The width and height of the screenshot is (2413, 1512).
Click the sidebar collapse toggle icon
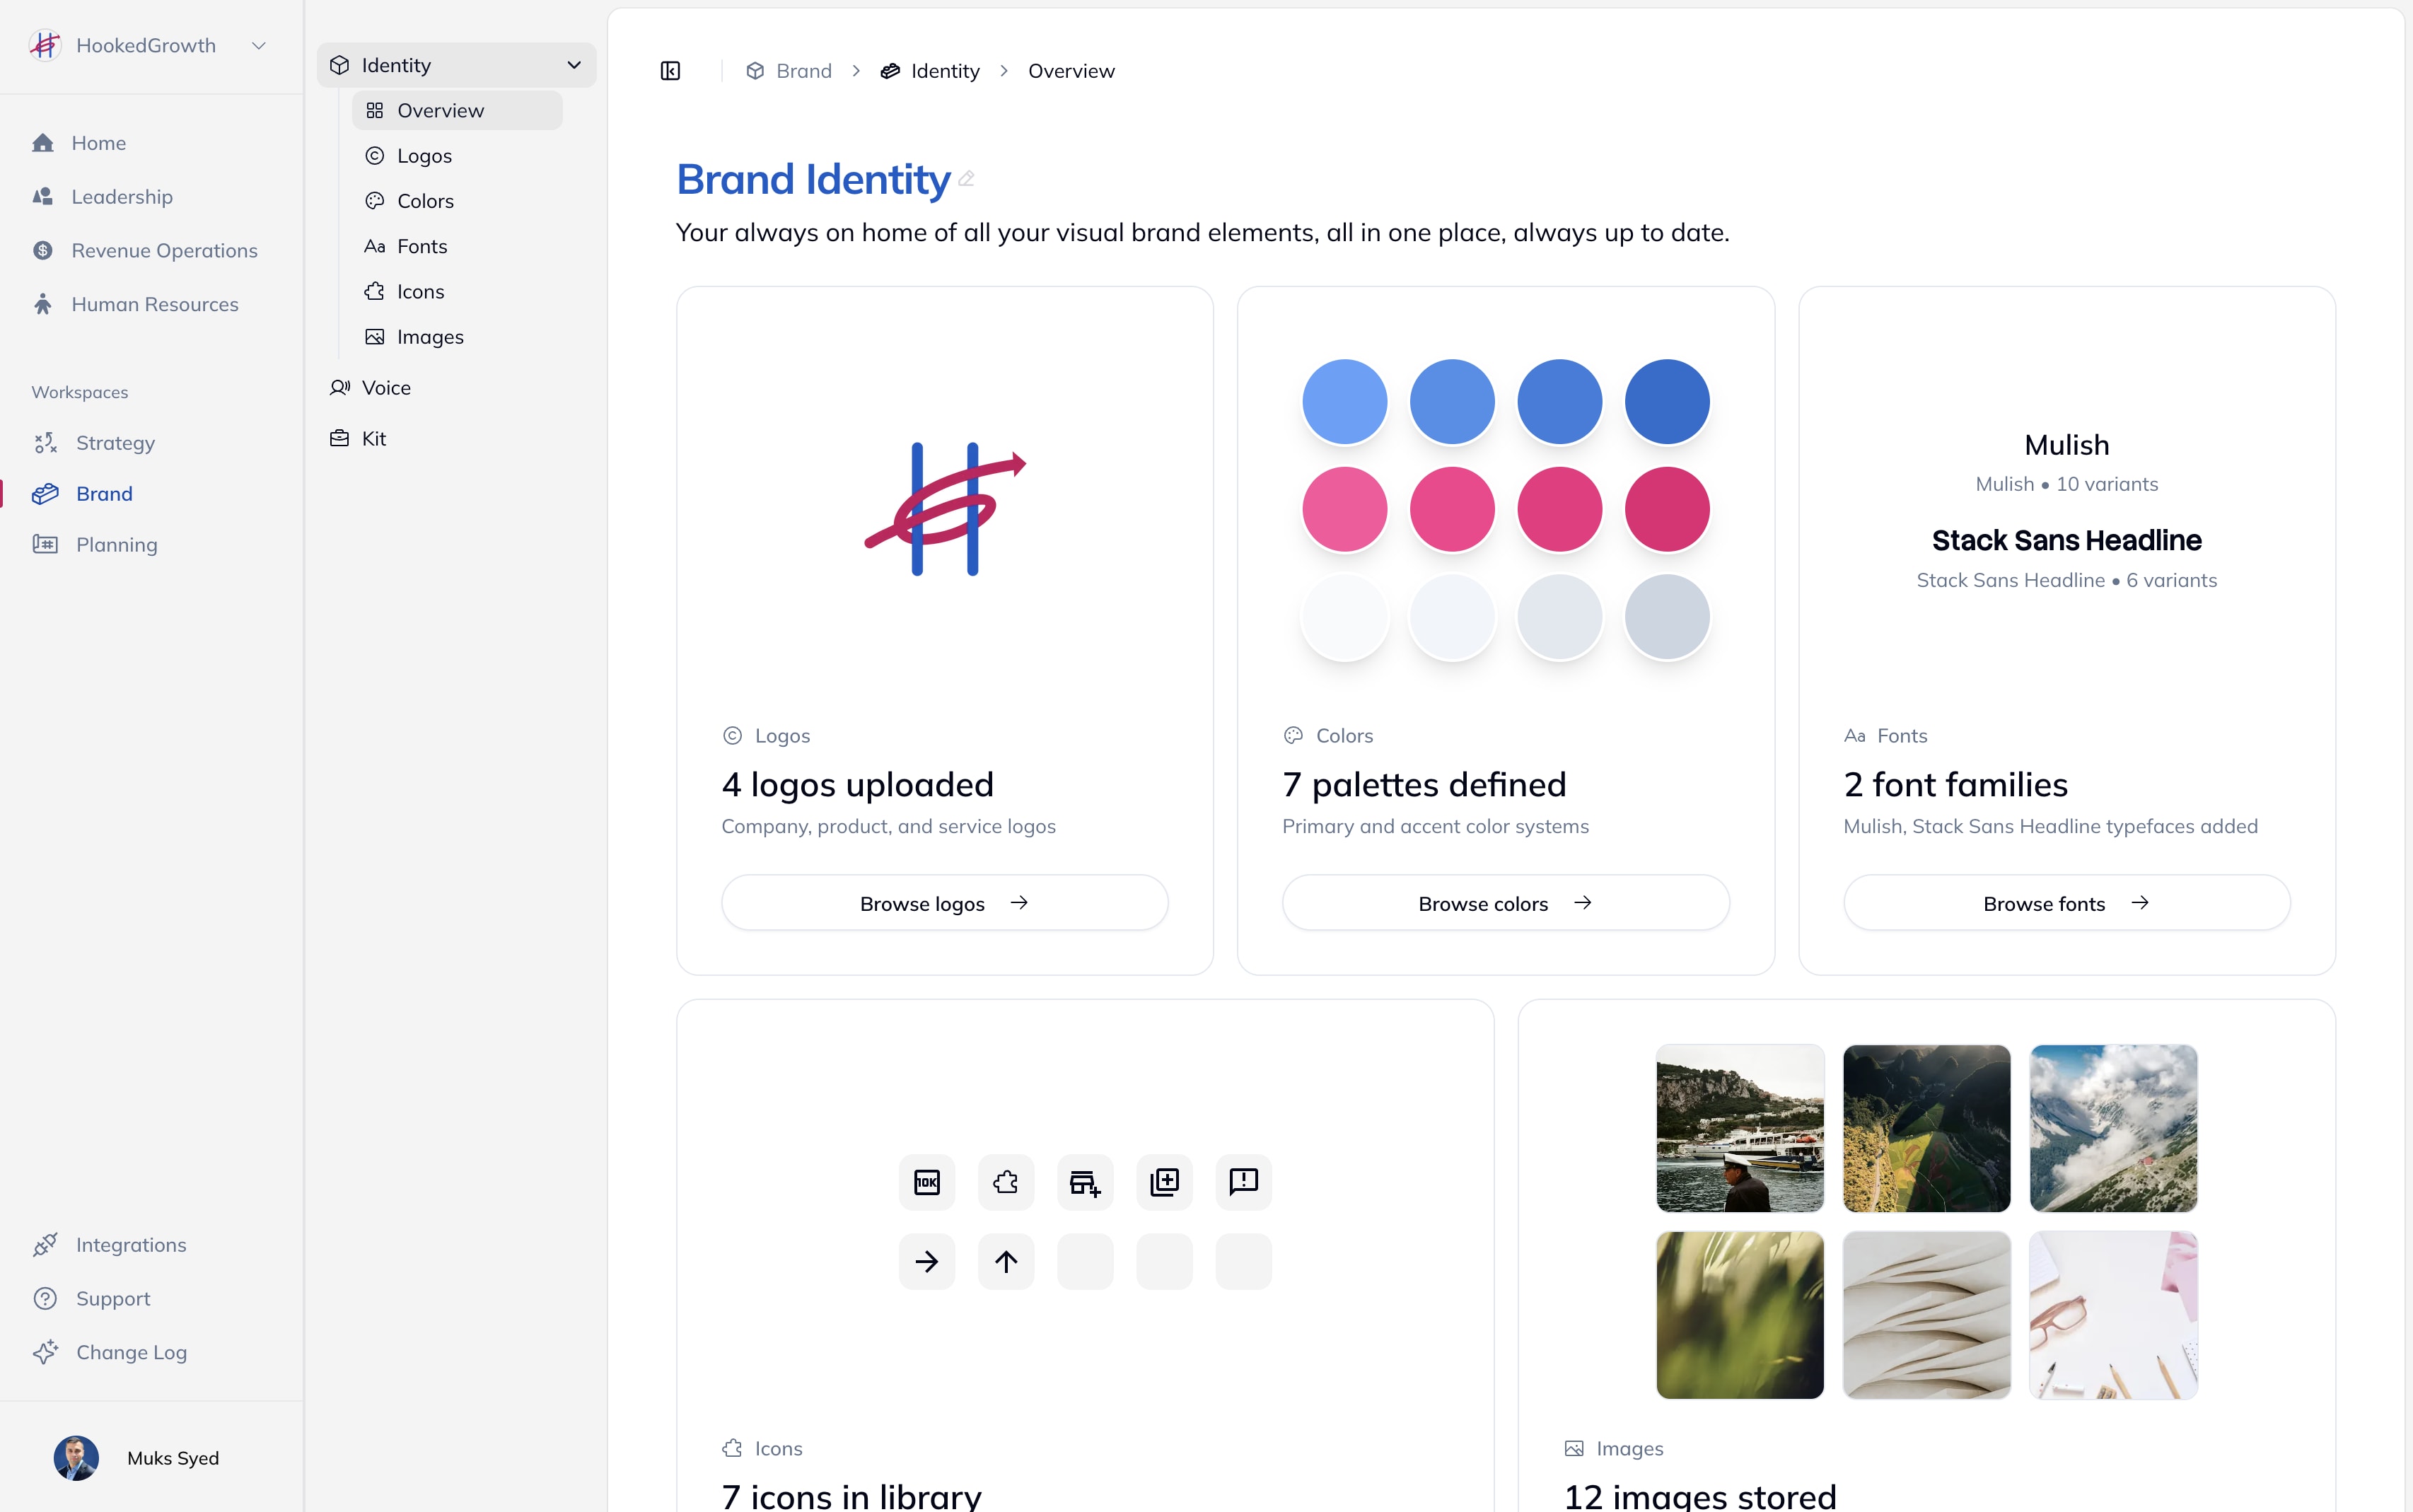[670, 71]
